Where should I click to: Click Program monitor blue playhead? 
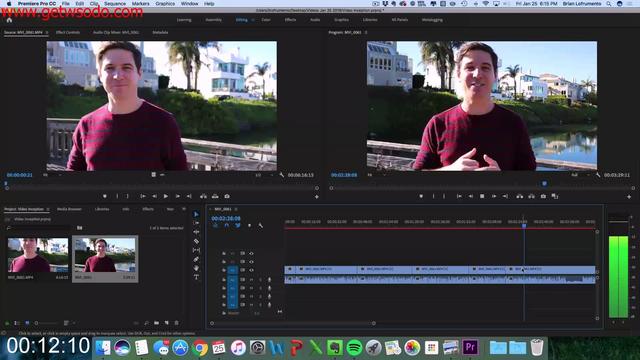(x=544, y=184)
